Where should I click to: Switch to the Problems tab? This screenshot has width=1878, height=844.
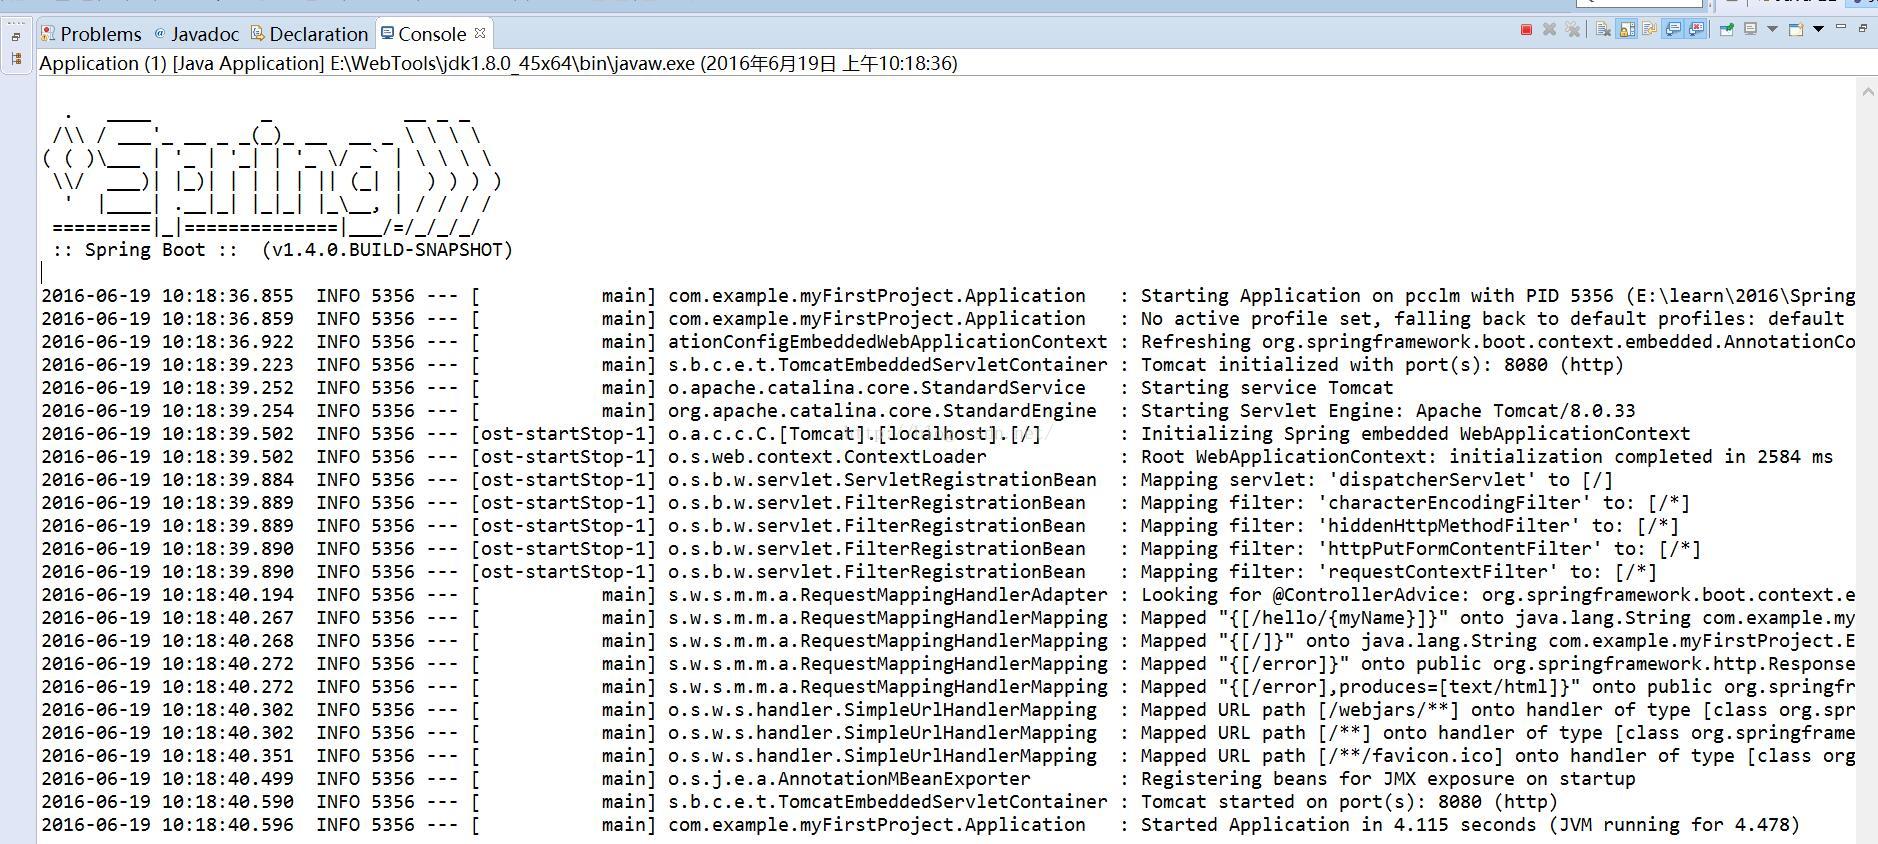coord(91,34)
